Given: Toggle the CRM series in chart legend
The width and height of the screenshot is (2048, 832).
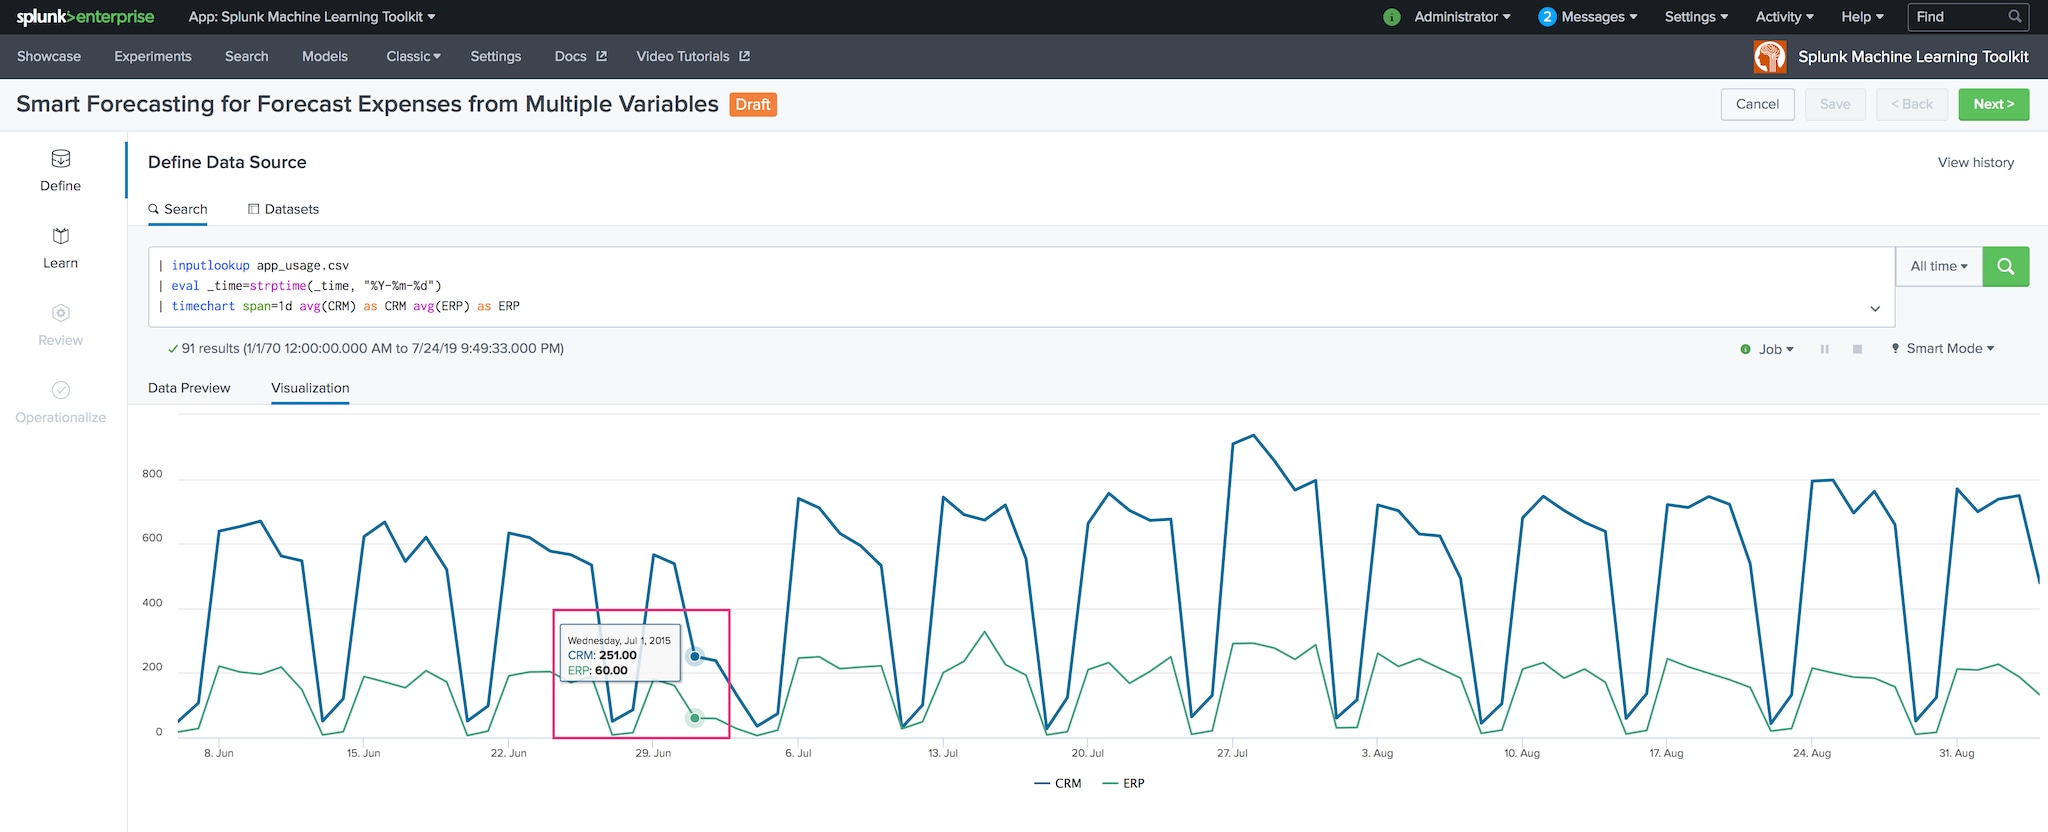Looking at the screenshot, I should [1058, 784].
